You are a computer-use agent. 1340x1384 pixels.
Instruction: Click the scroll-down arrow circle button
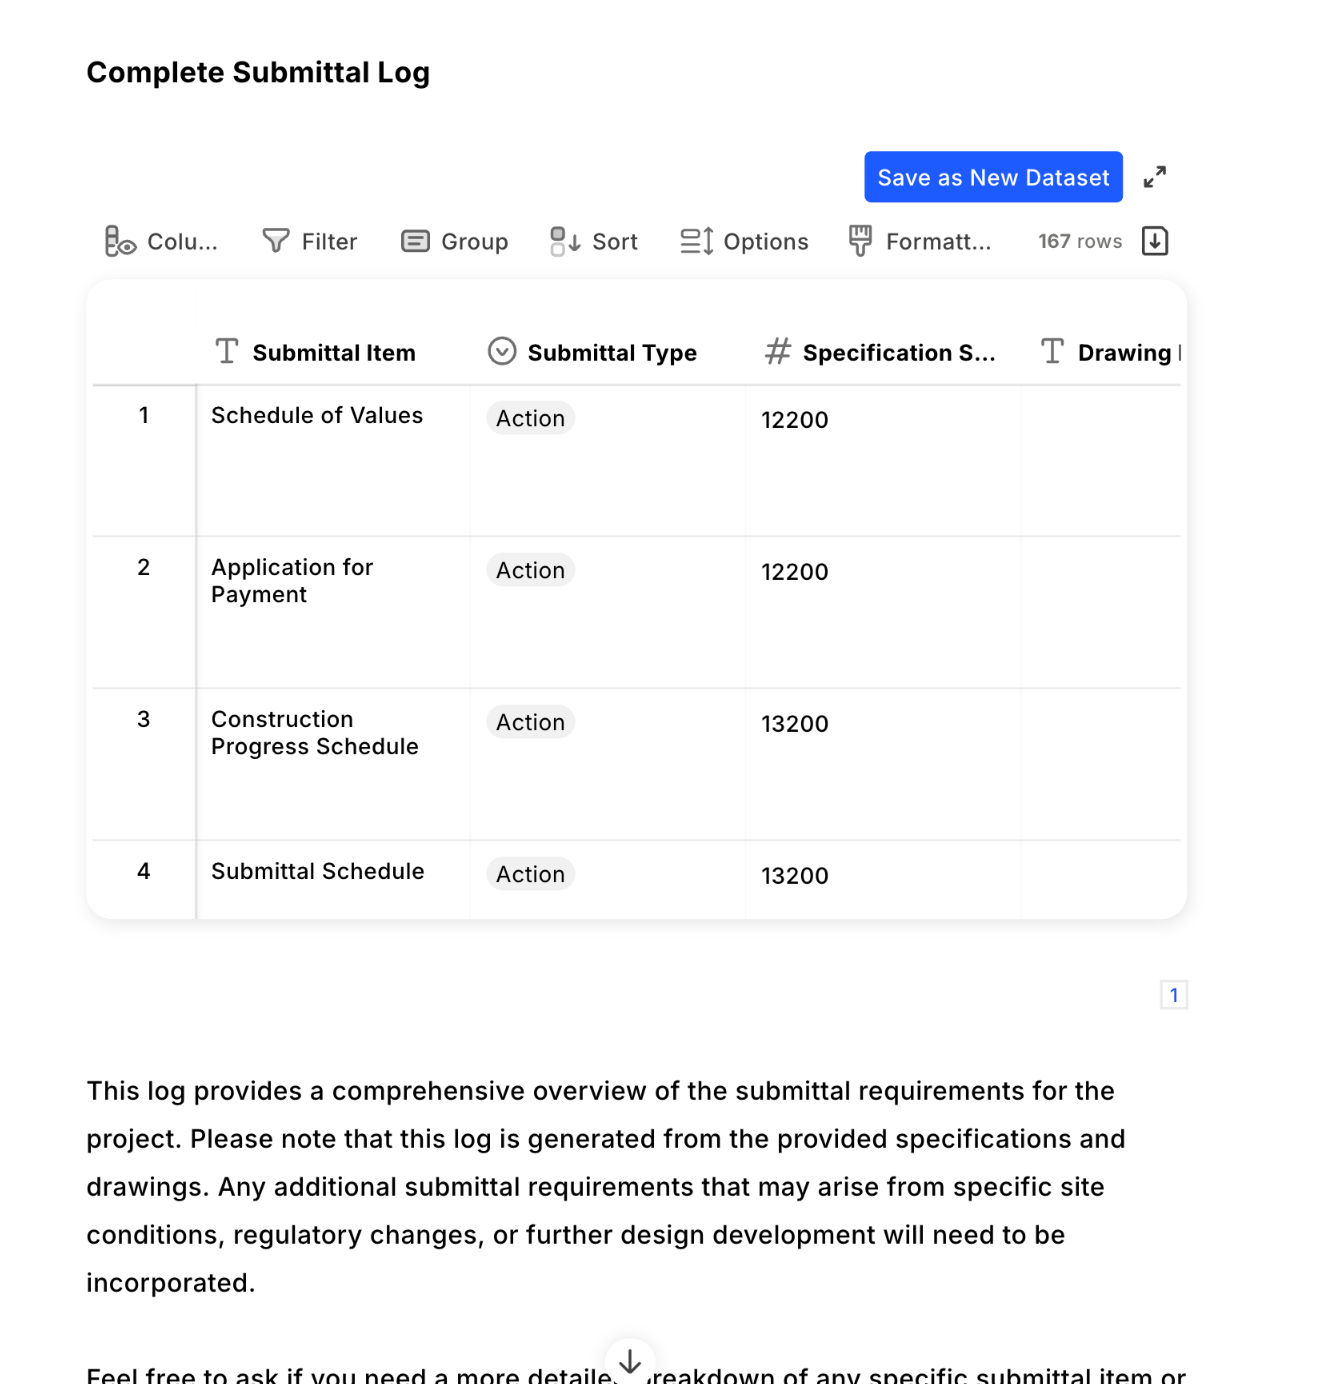(x=630, y=1362)
